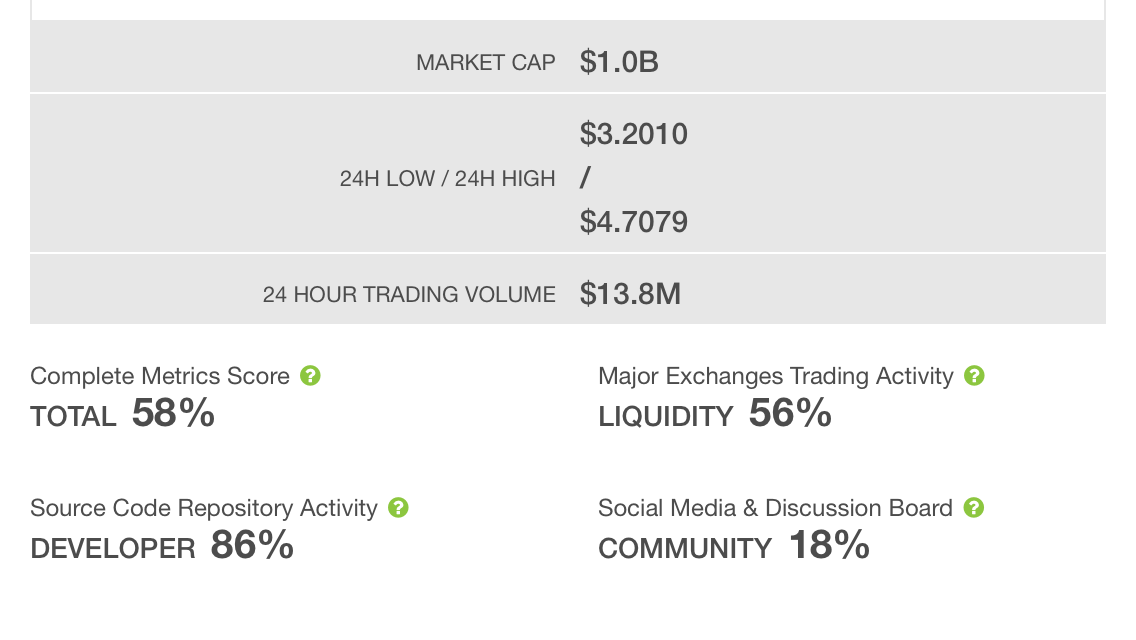Click the COMMUNITY 18% score
This screenshot has width=1136, height=640.
(x=734, y=546)
